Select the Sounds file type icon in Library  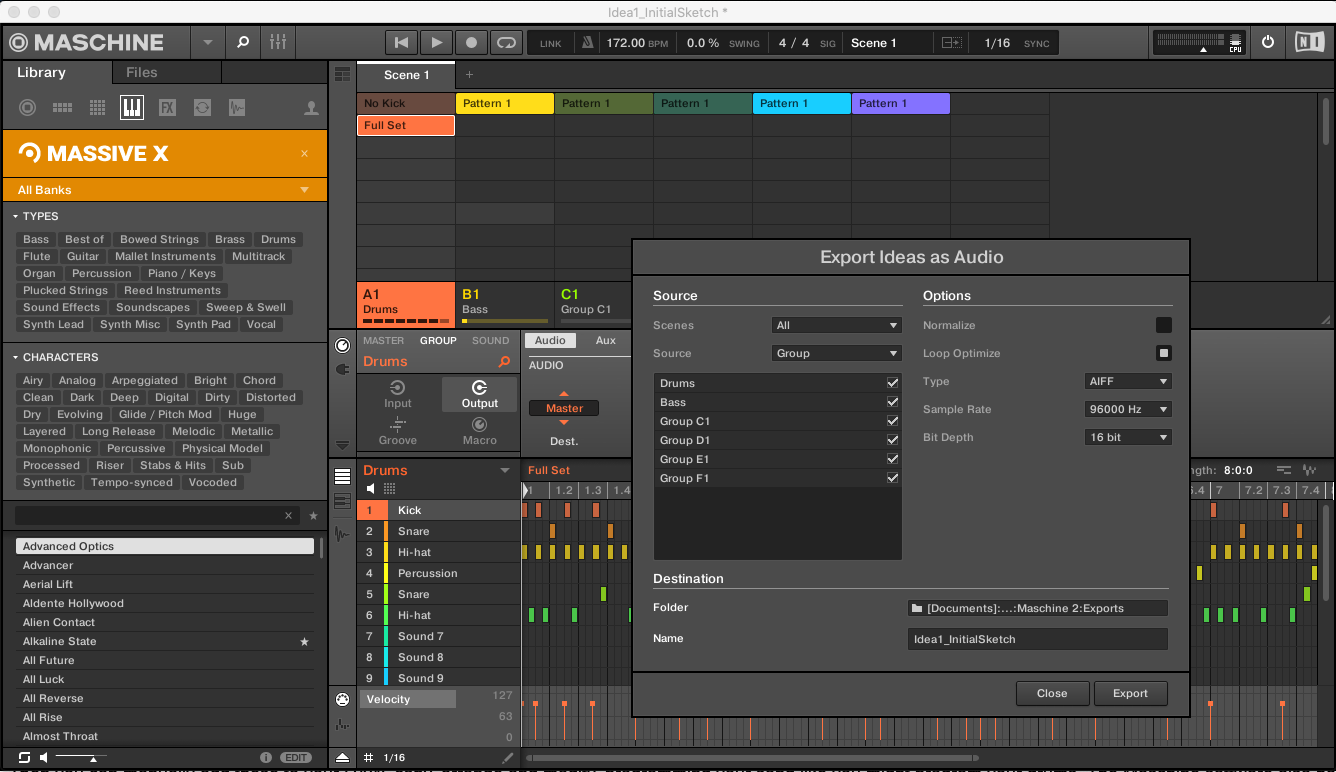click(x=97, y=107)
